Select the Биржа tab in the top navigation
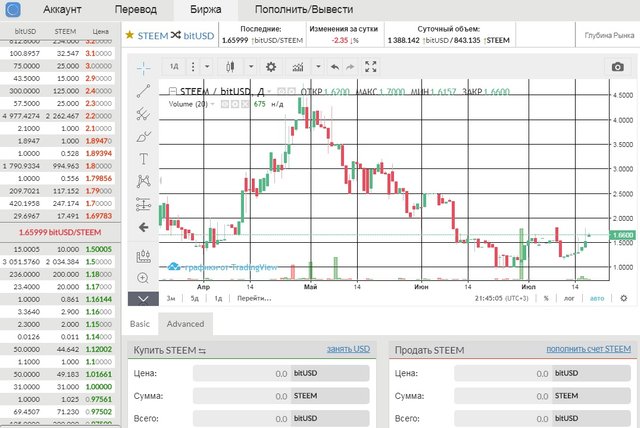Viewport: 640px width, 428px height. click(x=206, y=9)
